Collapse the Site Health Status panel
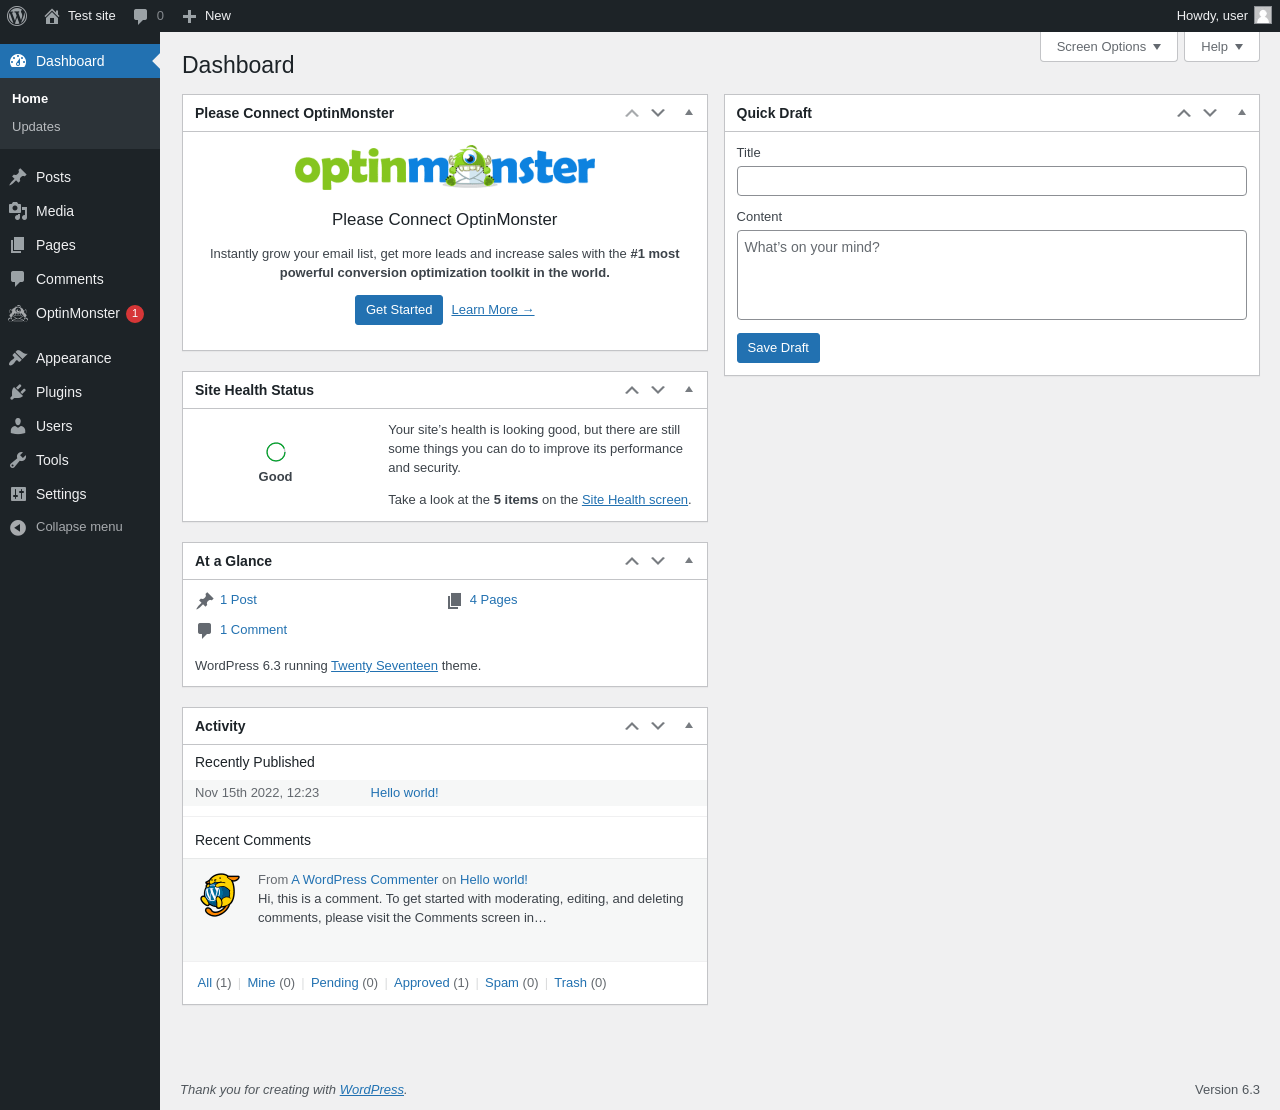 point(689,390)
